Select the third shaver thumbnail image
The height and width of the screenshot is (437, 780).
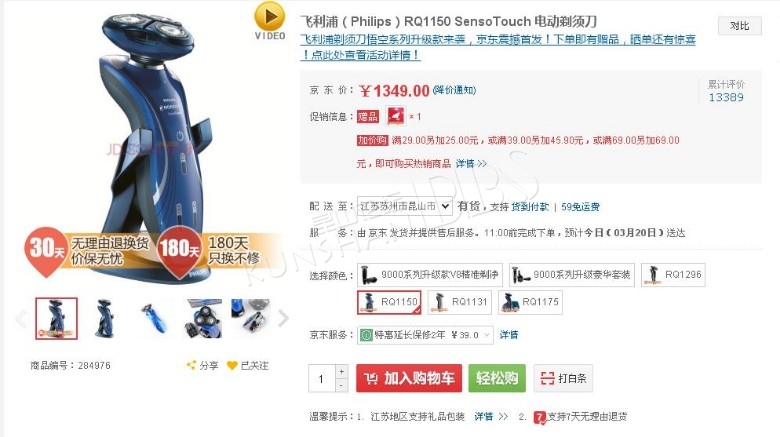click(154, 318)
